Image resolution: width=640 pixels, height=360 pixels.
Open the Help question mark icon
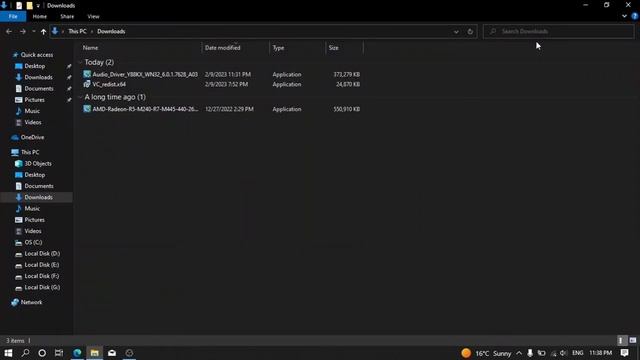pos(635,16)
